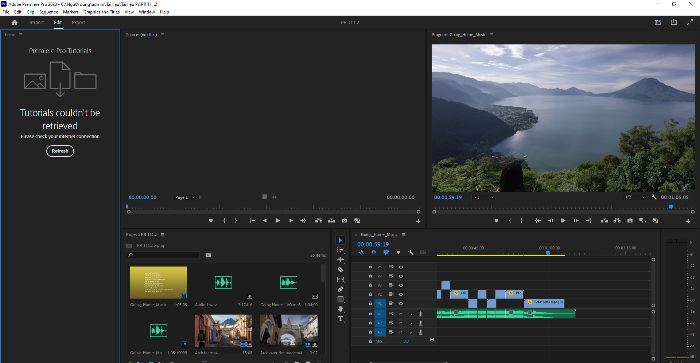The width and height of the screenshot is (700, 363).
Task: Toggle visibility eye of the third video track
Action: click(x=401, y=285)
